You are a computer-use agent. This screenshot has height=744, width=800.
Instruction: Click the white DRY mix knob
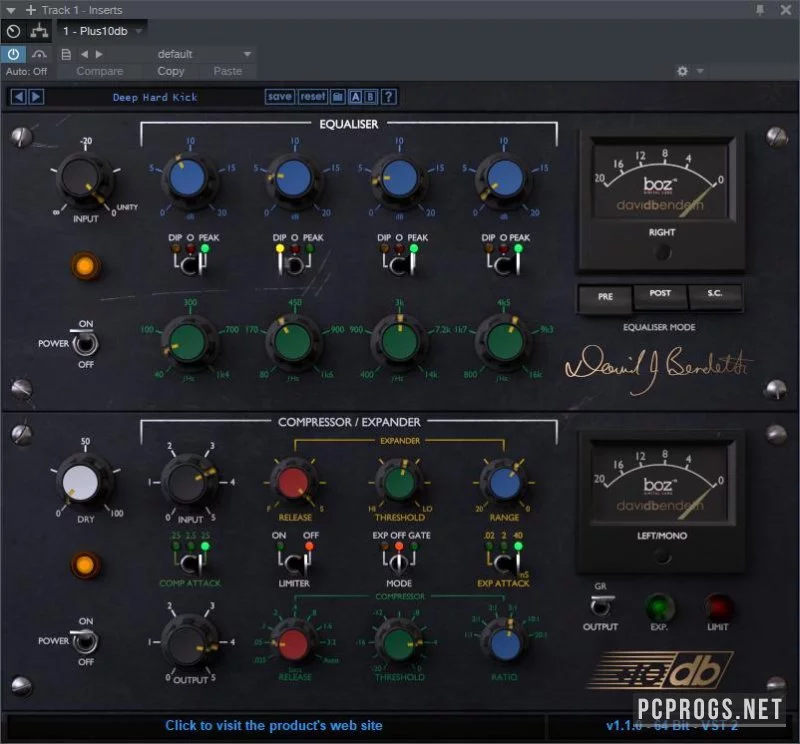(x=82, y=482)
